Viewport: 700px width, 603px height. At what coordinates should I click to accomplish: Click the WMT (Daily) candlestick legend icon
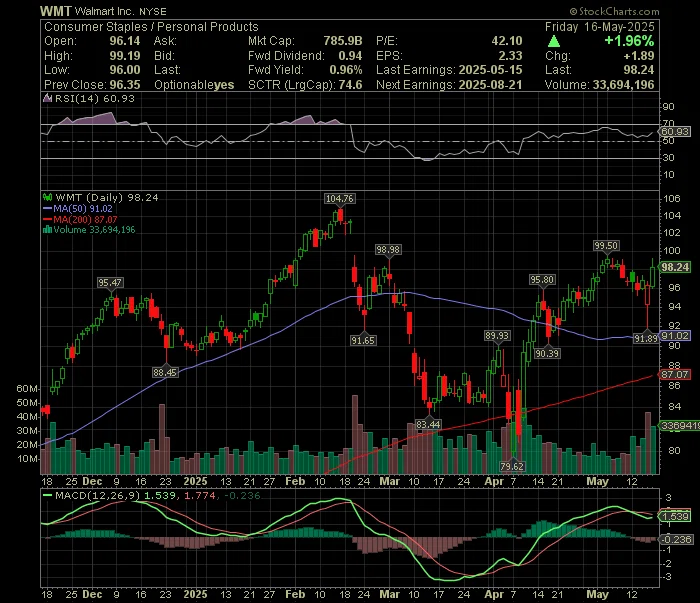(47, 197)
